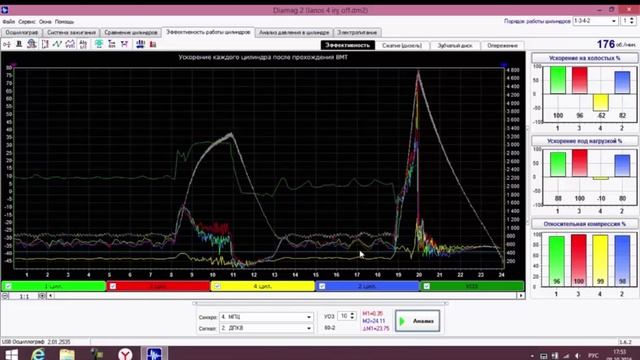The height and width of the screenshot is (360, 640).
Task: Click the teal cursor-marker toolbar icon
Action: (x=99, y=44)
